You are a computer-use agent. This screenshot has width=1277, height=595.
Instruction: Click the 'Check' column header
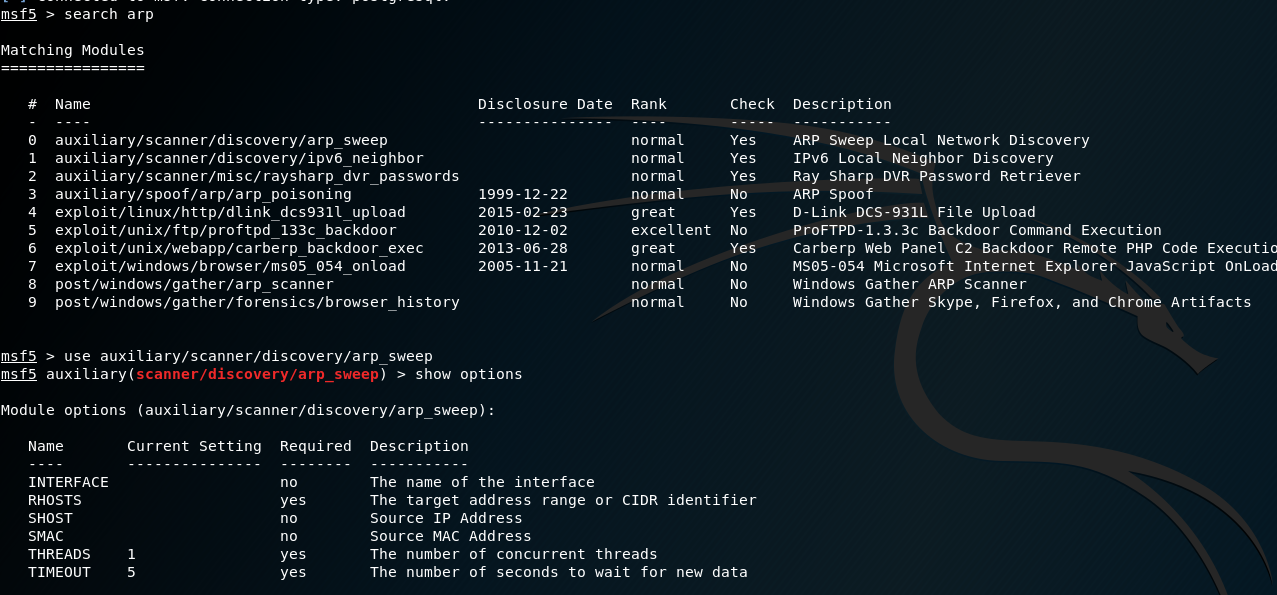click(752, 104)
